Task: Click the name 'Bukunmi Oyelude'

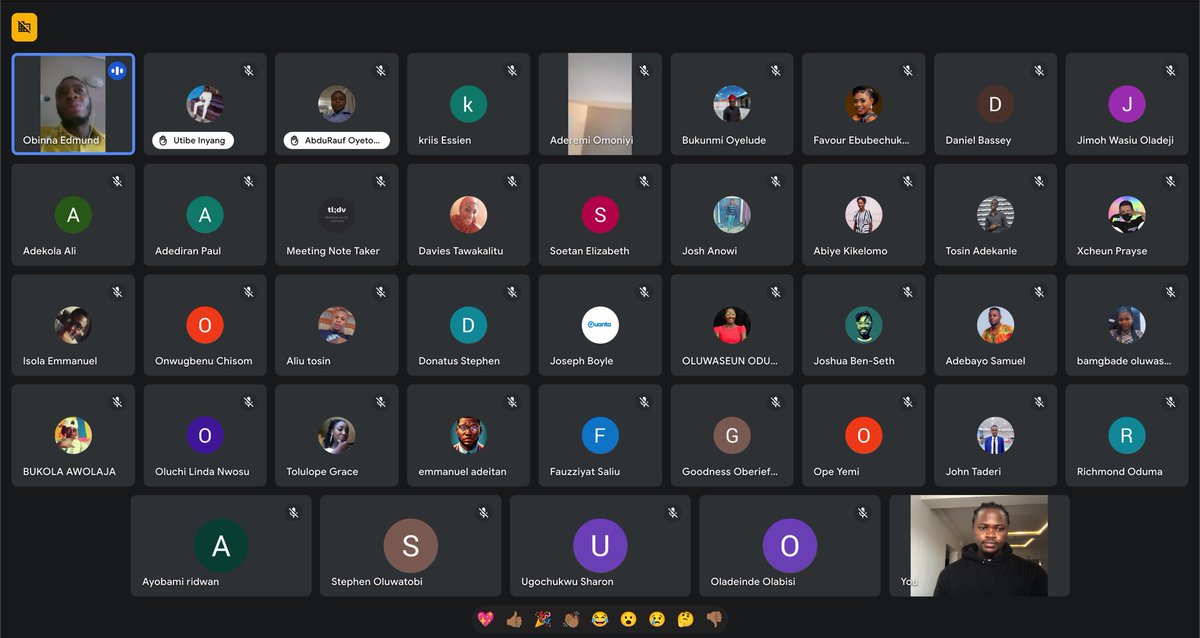Action: [724, 141]
